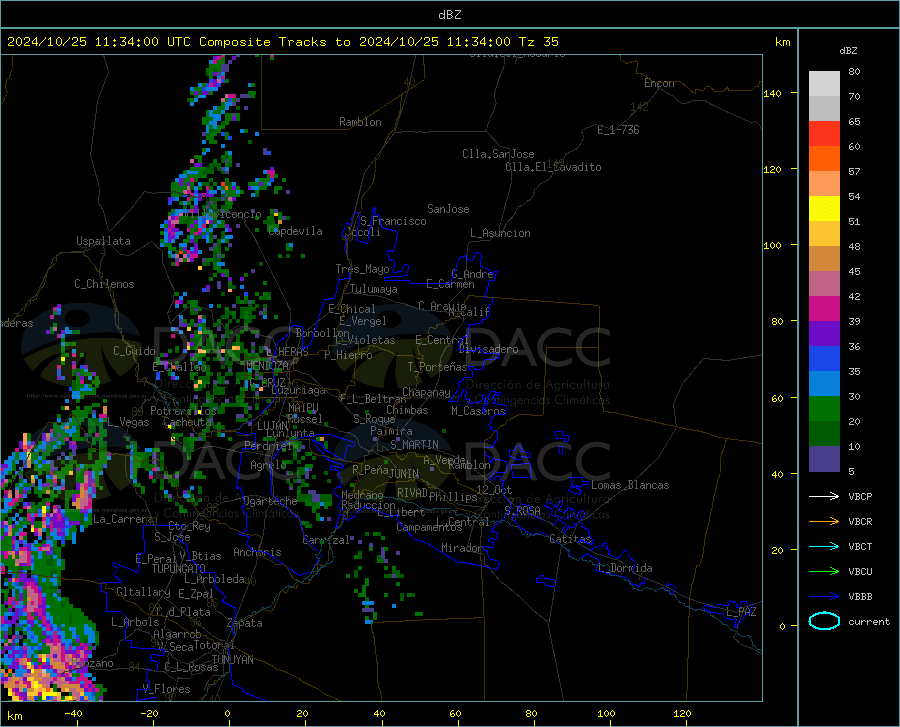Click the 'Gltallary' map label
900x727 pixels.
tap(143, 592)
